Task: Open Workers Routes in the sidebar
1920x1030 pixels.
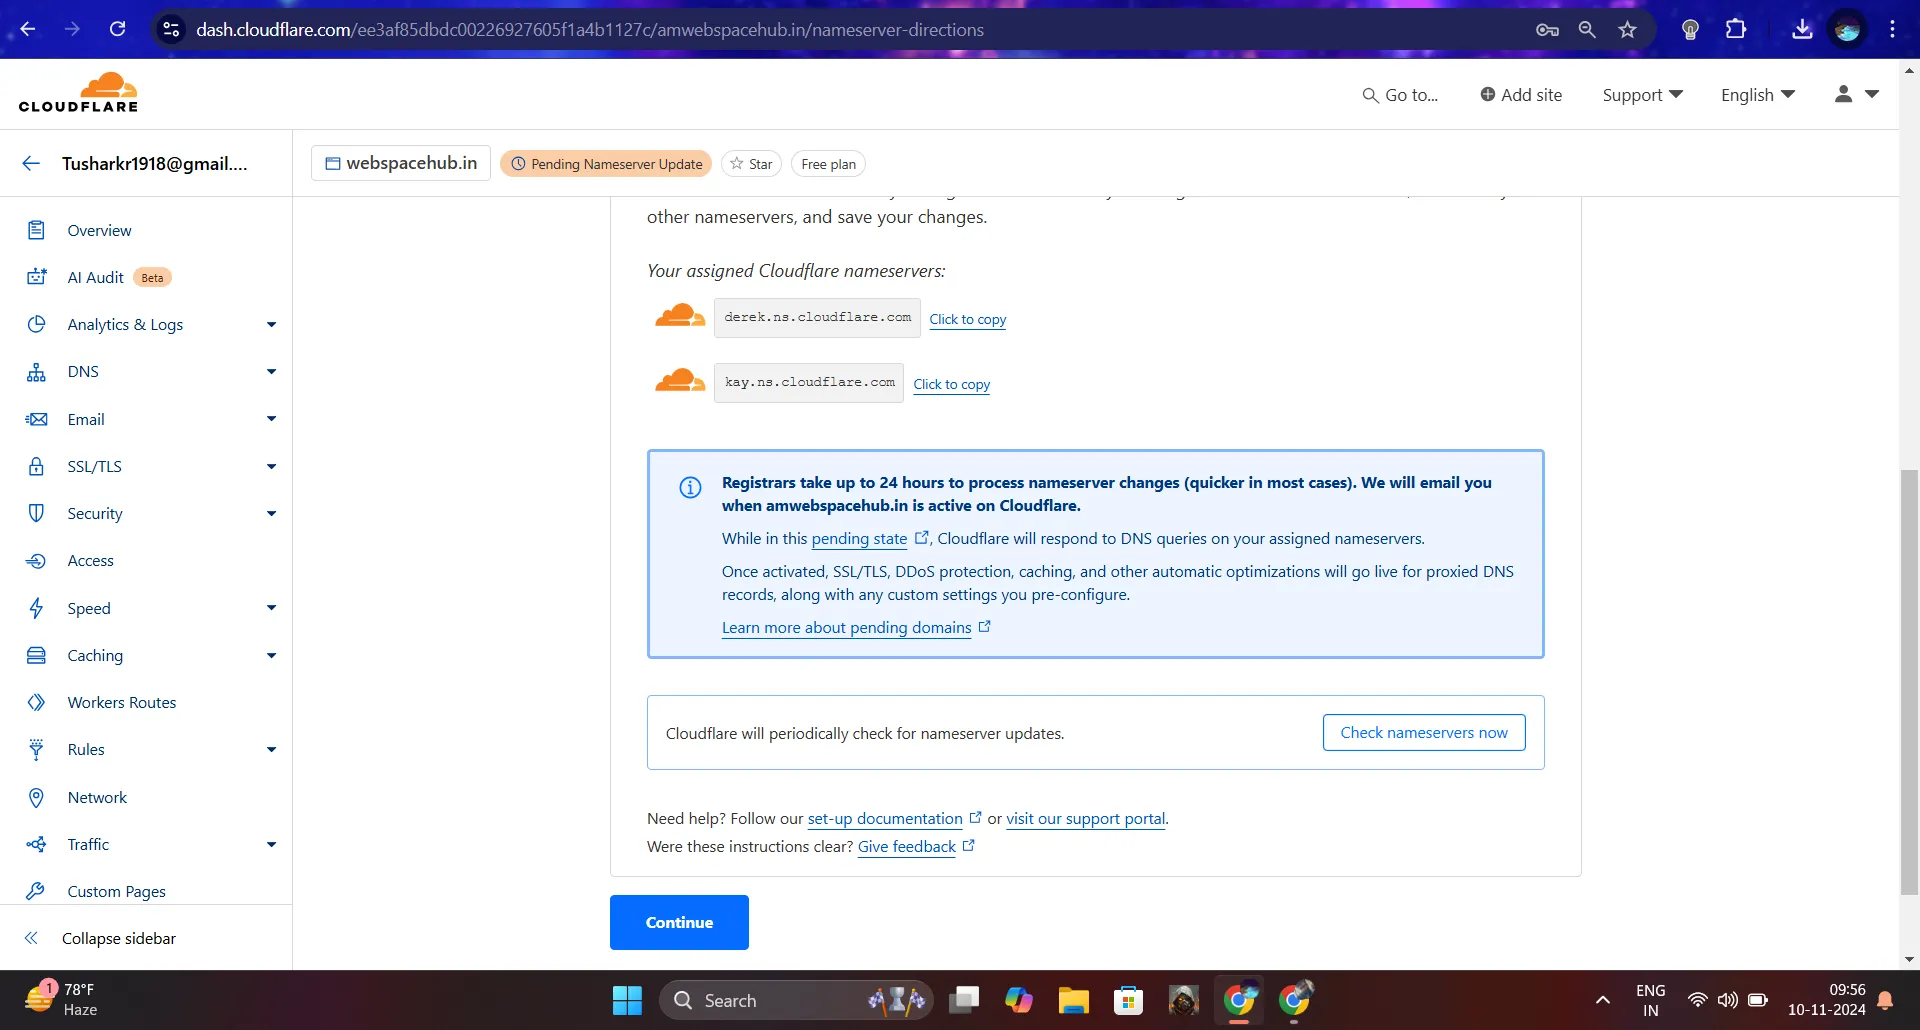Action: [121, 702]
